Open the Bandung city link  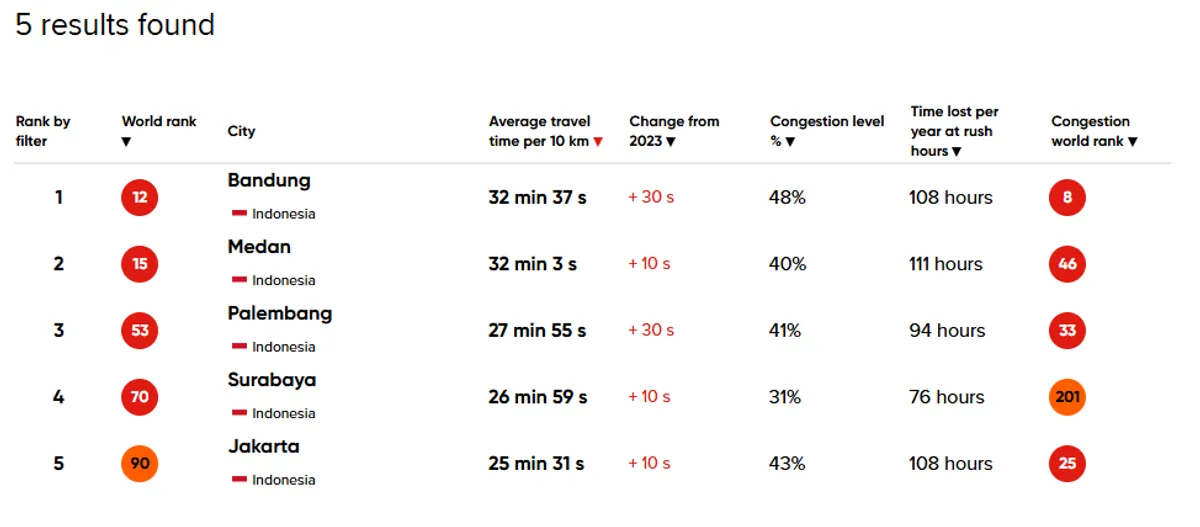tap(269, 181)
